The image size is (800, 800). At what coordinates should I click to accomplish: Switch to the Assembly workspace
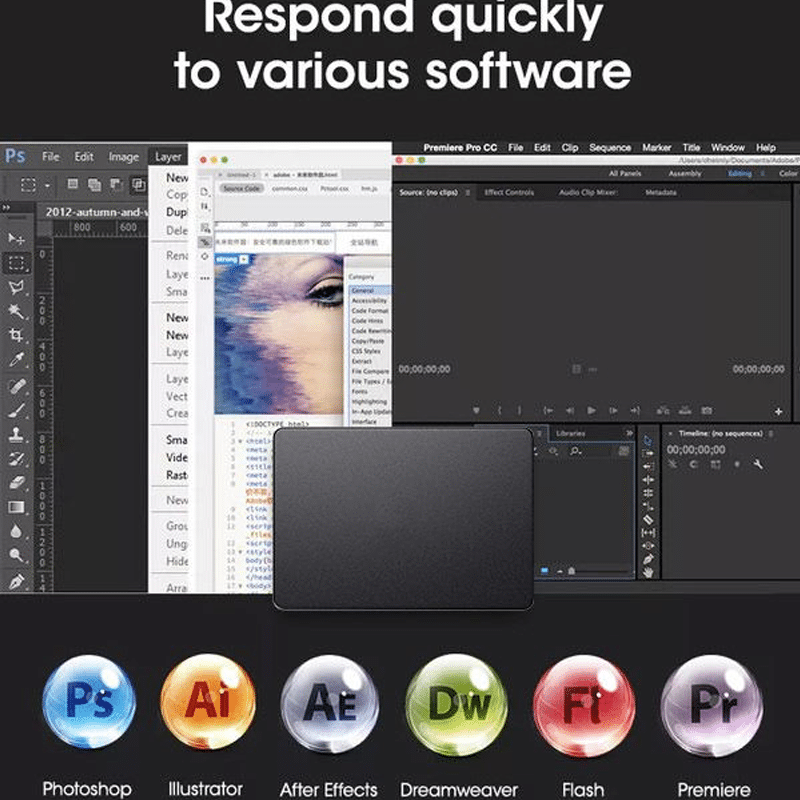coord(685,173)
